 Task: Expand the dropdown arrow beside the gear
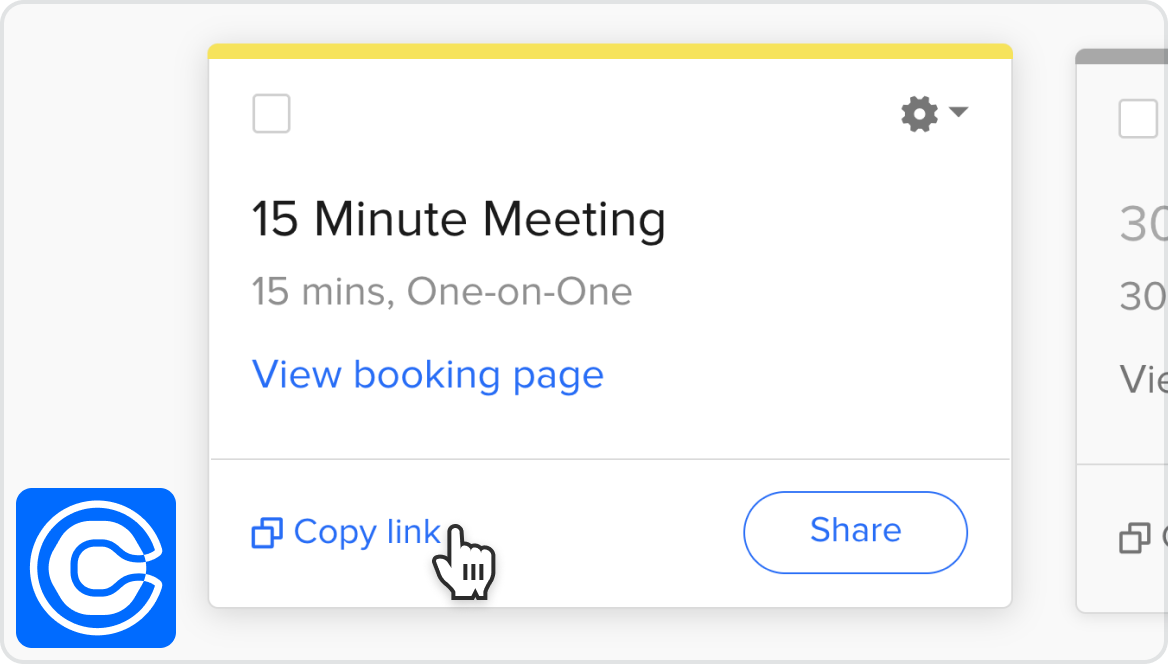pyautogui.click(x=958, y=112)
